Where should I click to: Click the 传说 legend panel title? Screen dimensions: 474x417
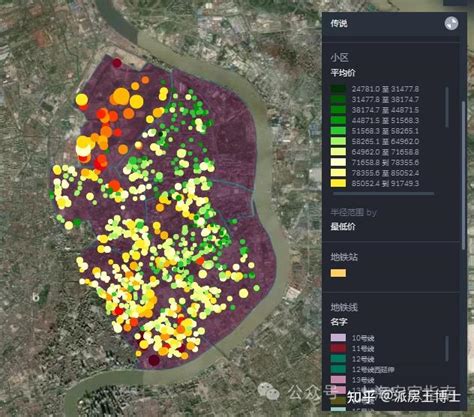click(x=339, y=23)
